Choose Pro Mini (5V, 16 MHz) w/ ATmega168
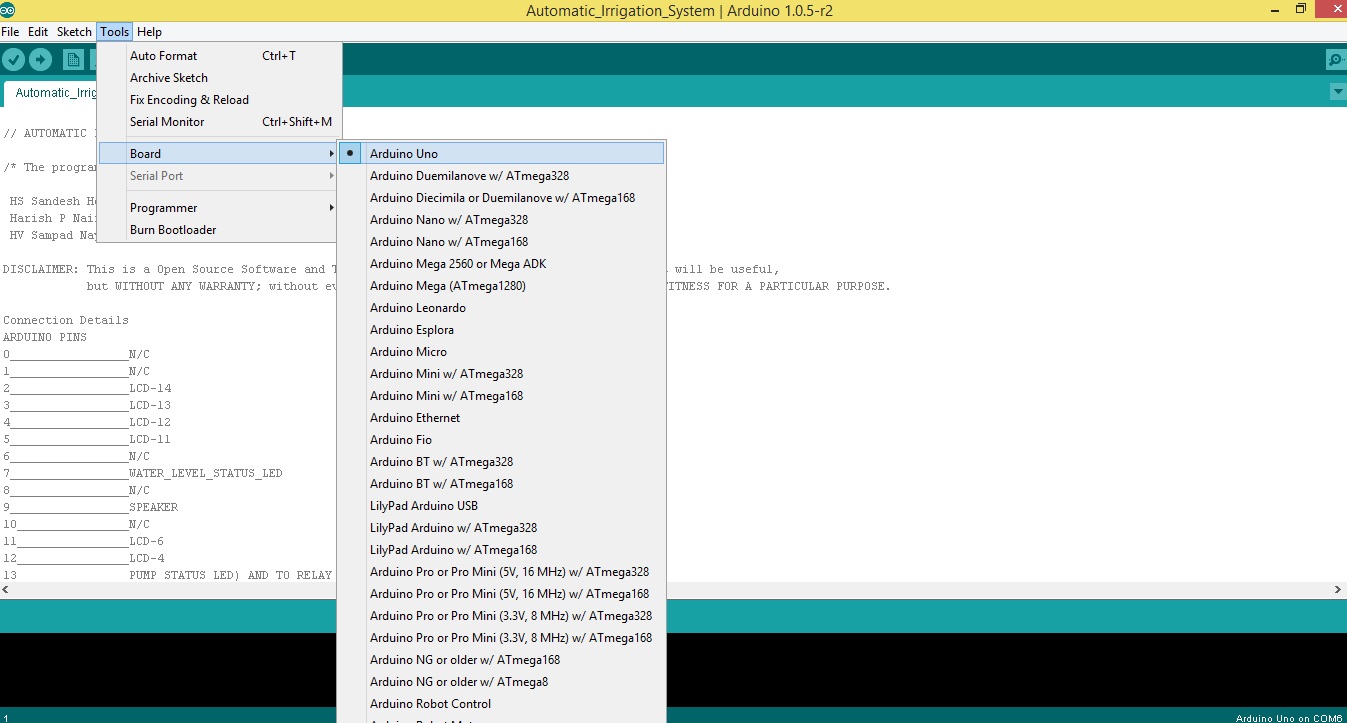Image resolution: width=1347 pixels, height=723 pixels. coord(501,594)
